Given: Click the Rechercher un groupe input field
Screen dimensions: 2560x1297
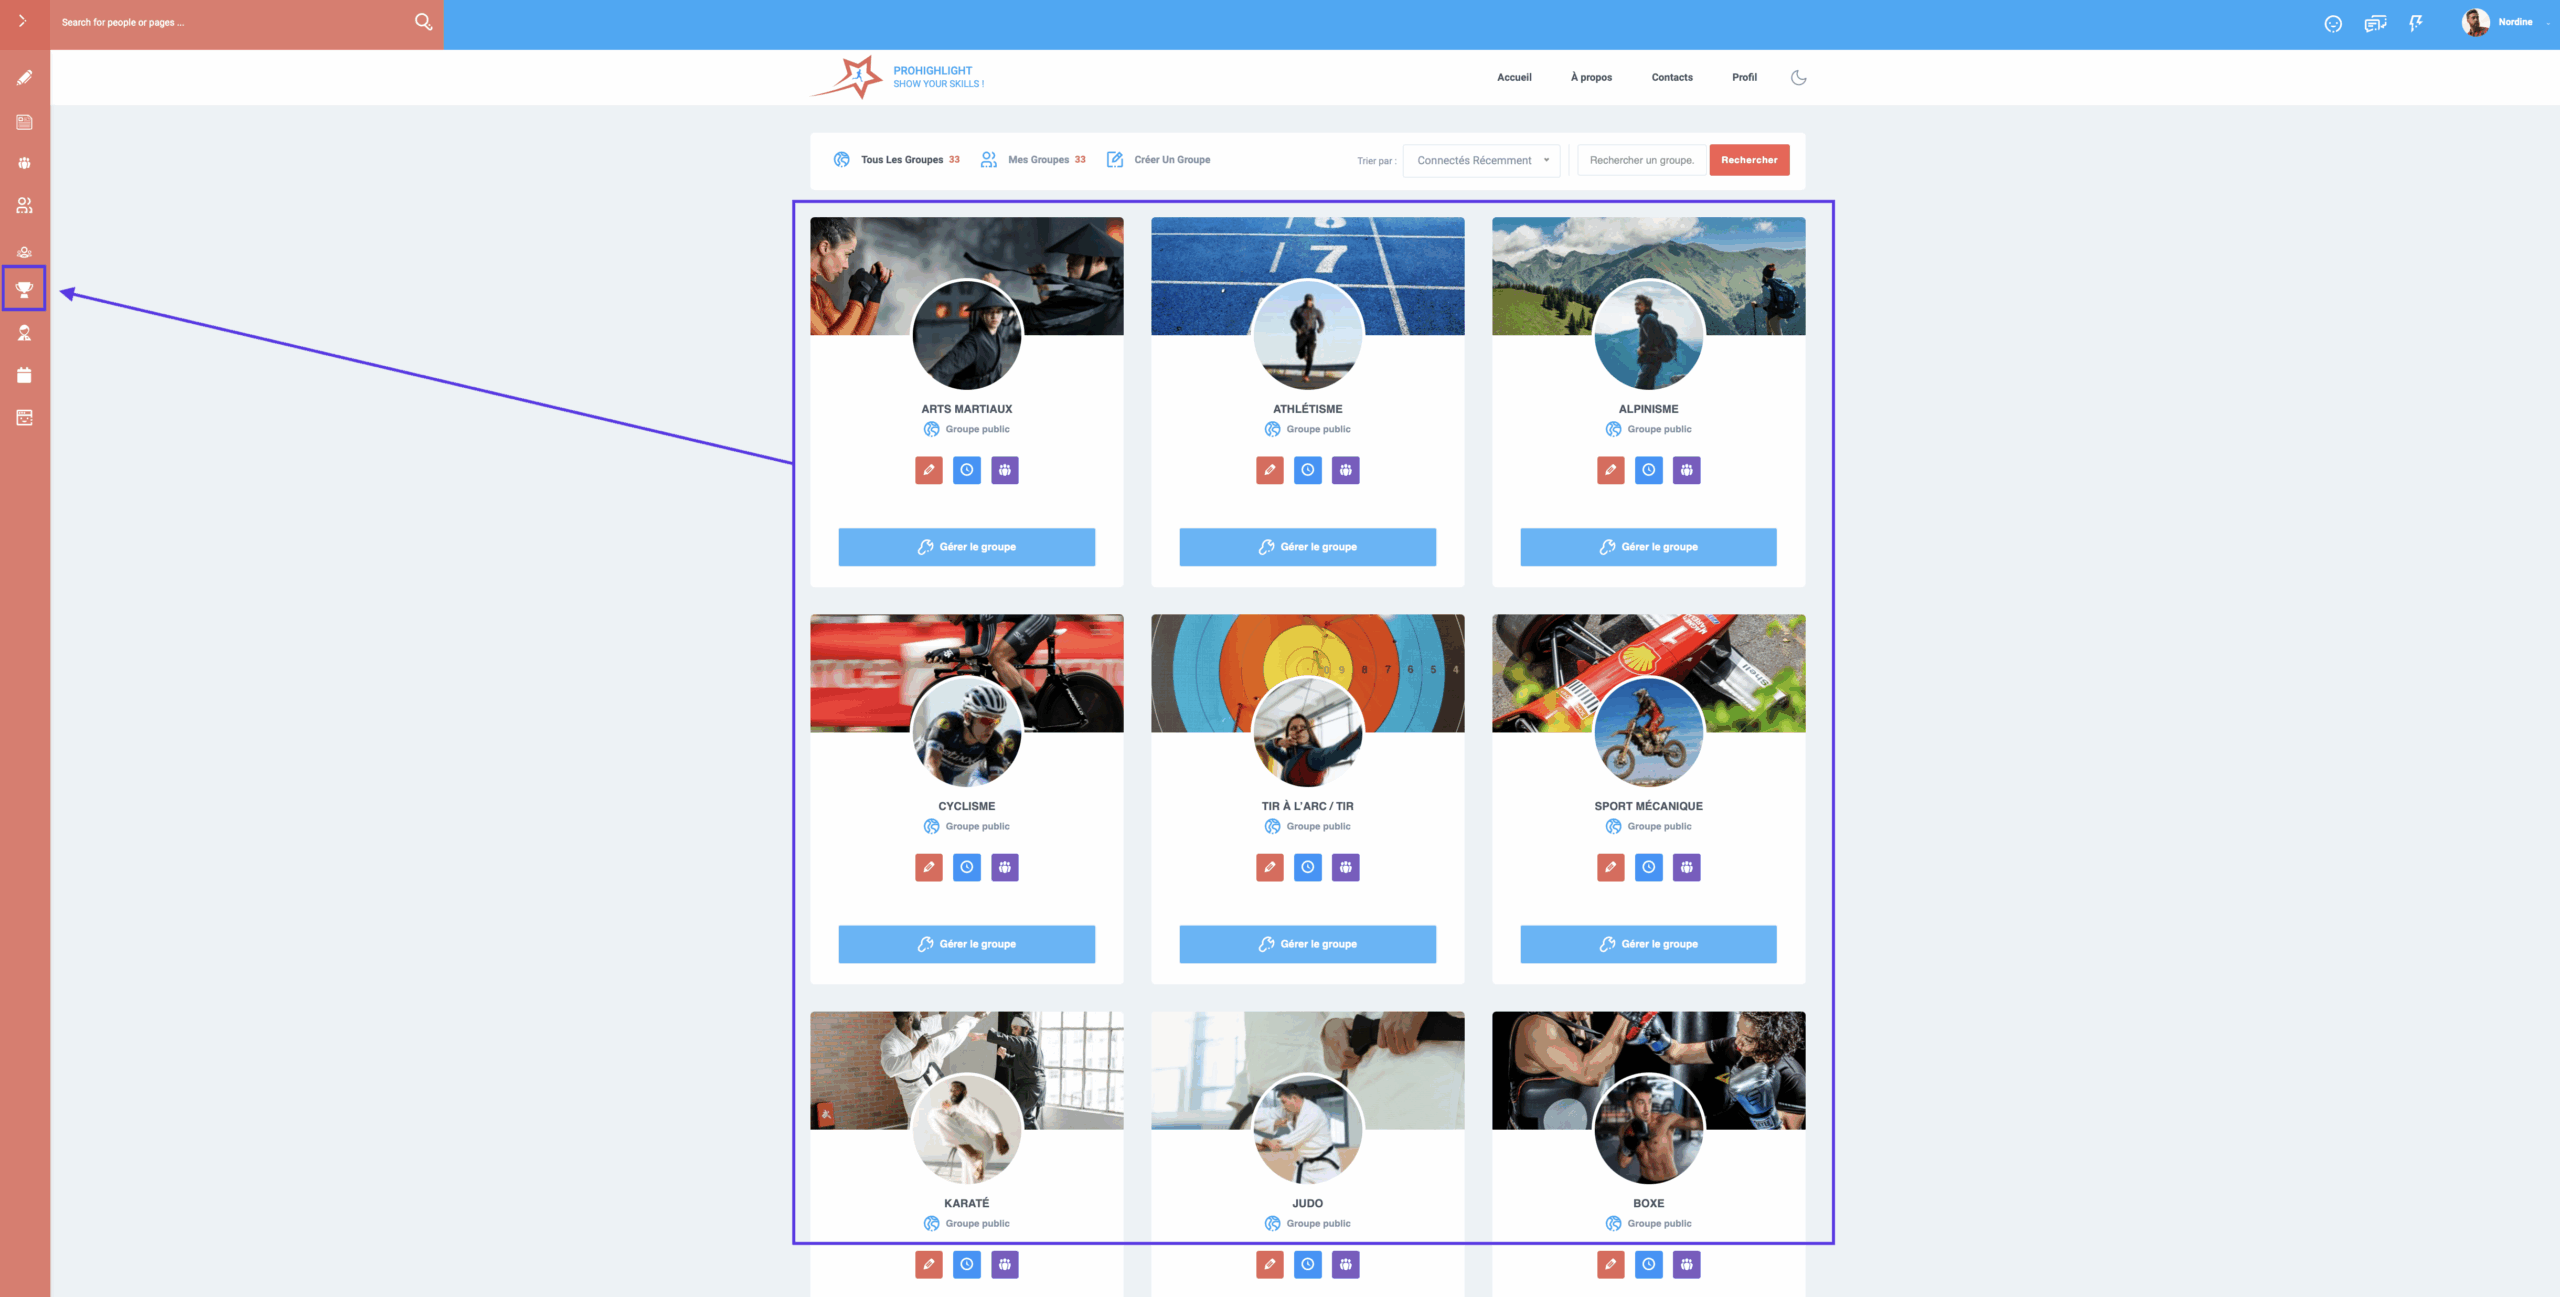Looking at the screenshot, I should pos(1641,160).
